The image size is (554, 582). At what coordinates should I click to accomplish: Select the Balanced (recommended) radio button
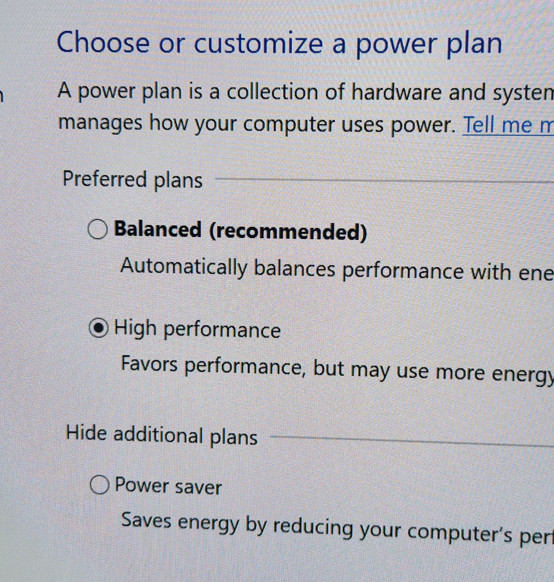[98, 229]
